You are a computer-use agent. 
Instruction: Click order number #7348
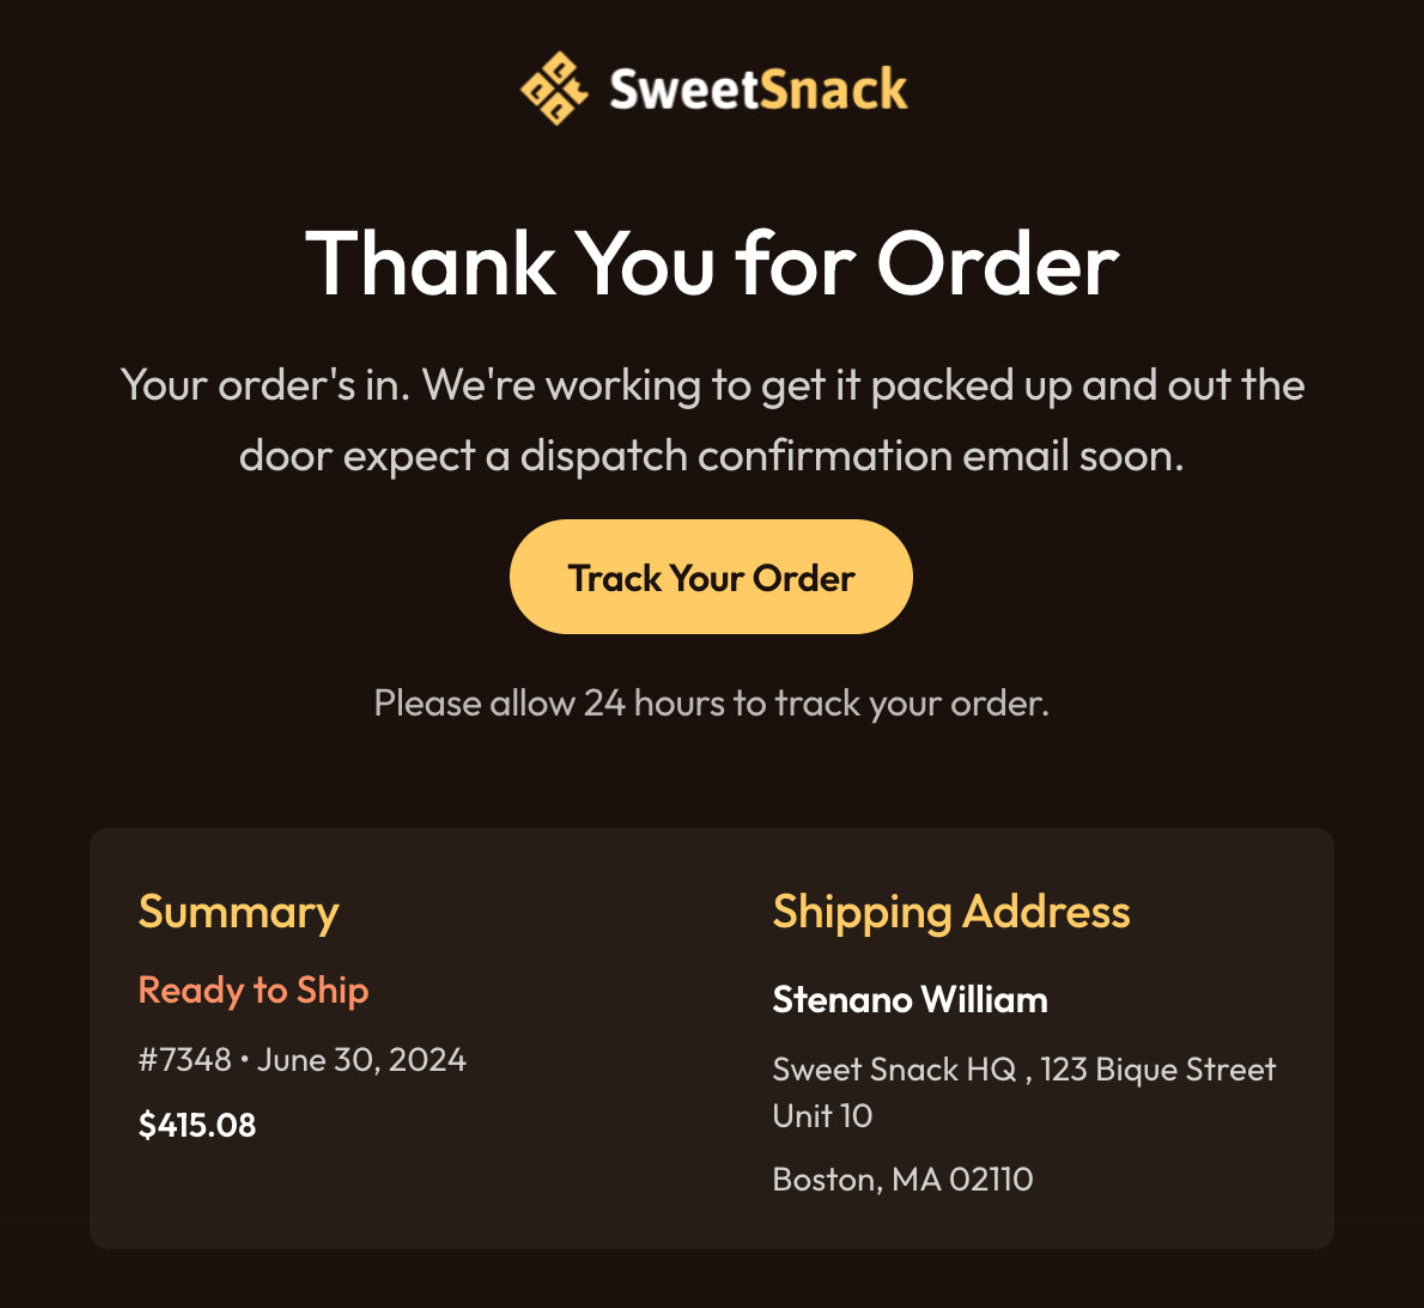tap(185, 1060)
